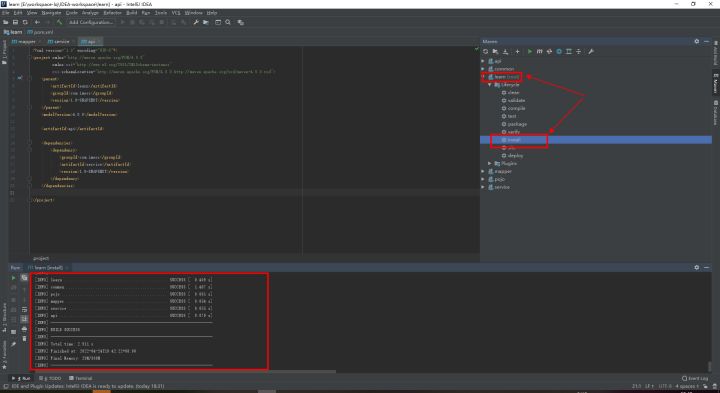Expand the Plugins node in Maven tree
This screenshot has height=393, width=720.
coord(489,163)
